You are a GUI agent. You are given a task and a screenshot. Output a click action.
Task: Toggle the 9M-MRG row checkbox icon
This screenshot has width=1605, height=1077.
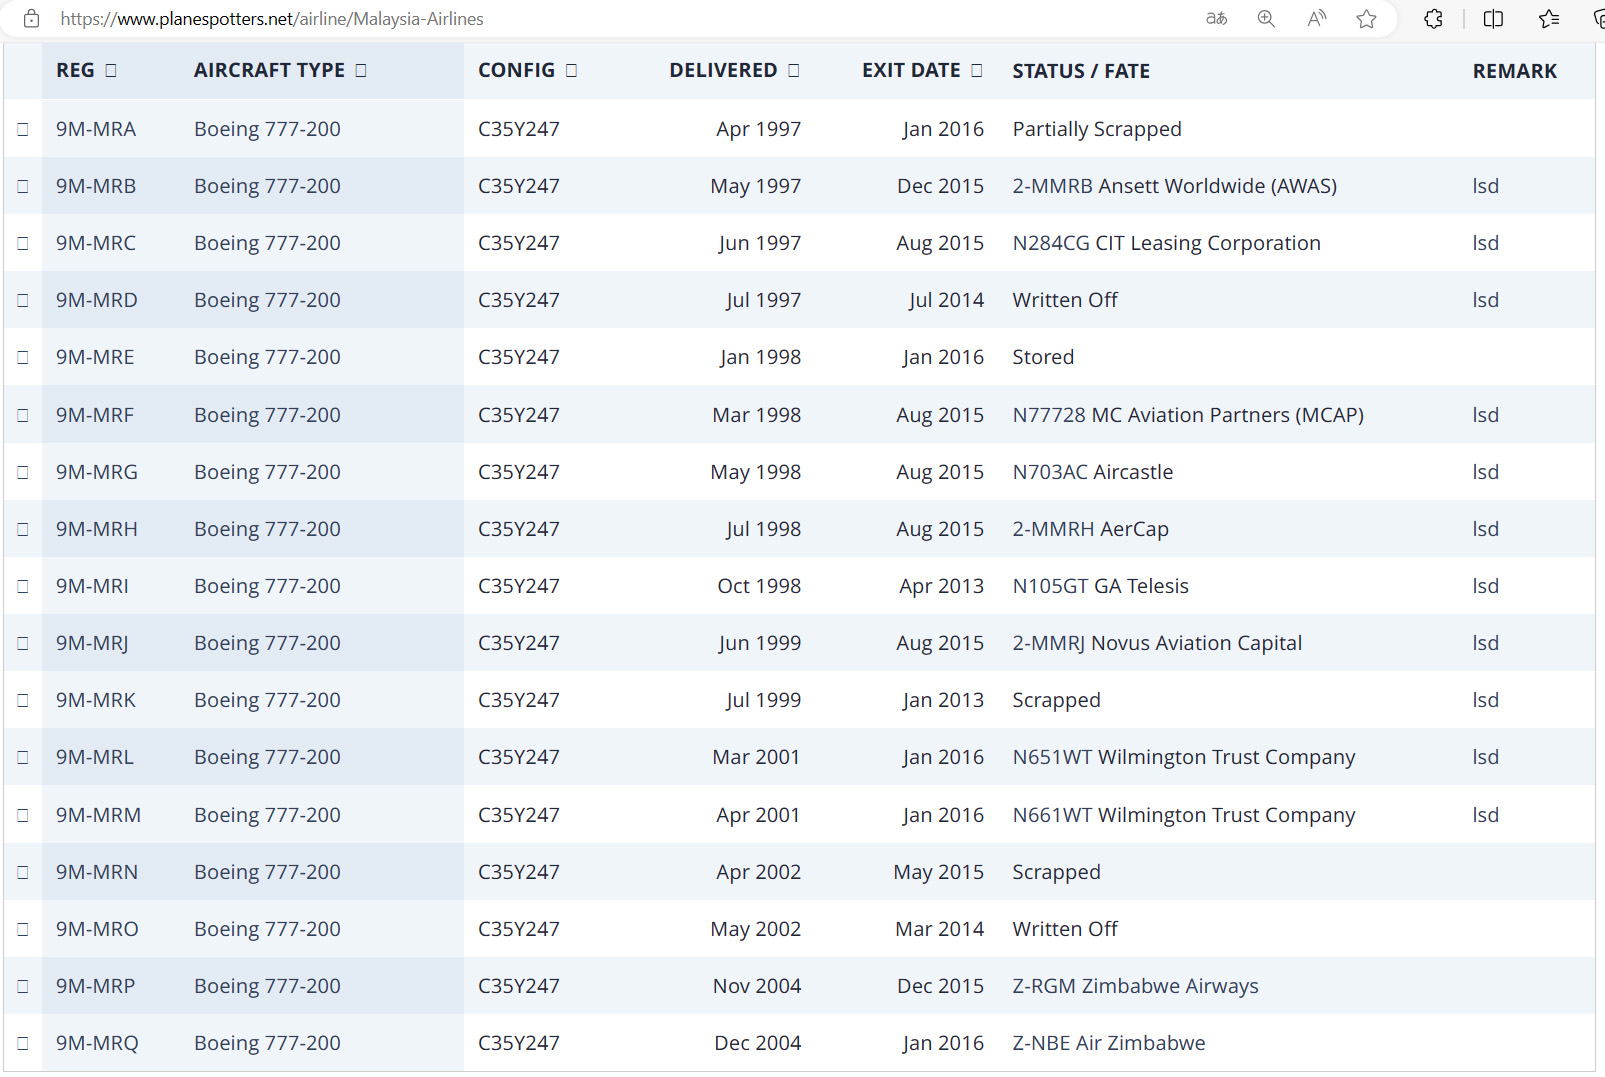pos(23,472)
